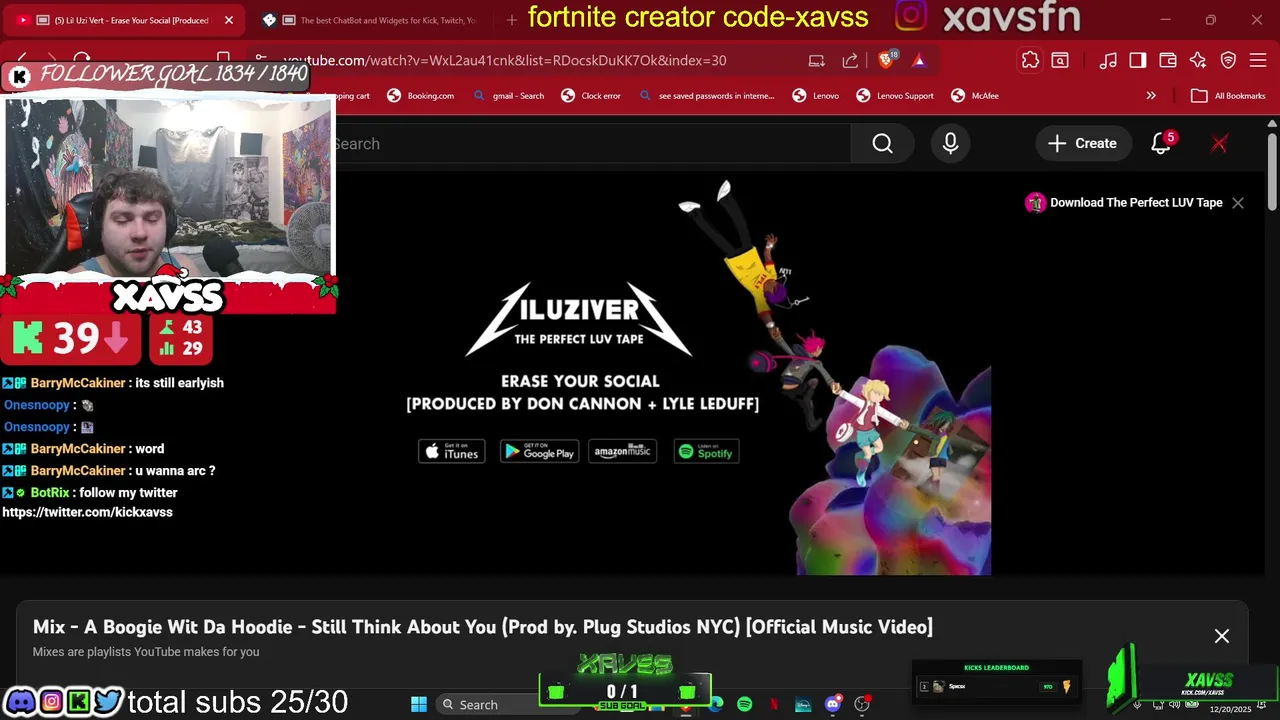1280x720 pixels.
Task: Open the Booking.com bookmark
Action: tap(420, 96)
